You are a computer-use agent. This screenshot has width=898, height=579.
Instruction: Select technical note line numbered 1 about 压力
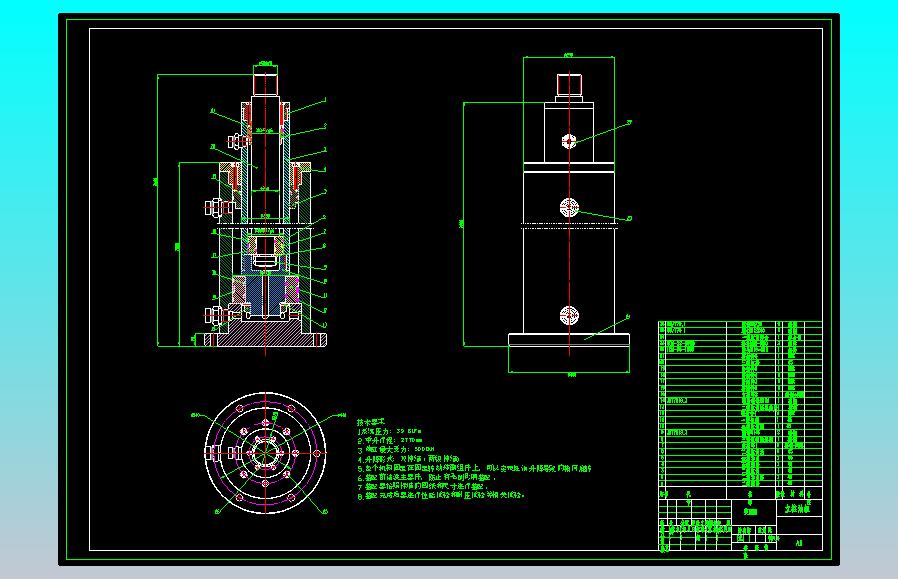[389, 431]
